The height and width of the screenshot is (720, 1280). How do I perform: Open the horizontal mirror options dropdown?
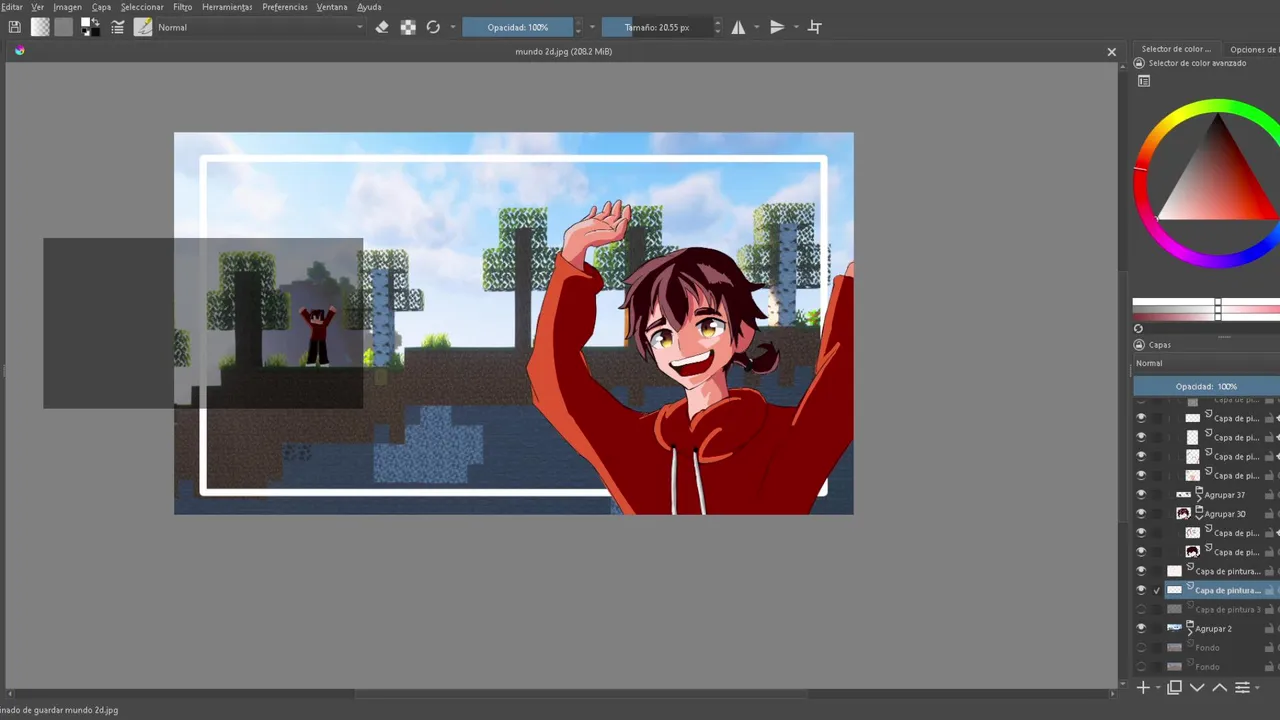[756, 27]
